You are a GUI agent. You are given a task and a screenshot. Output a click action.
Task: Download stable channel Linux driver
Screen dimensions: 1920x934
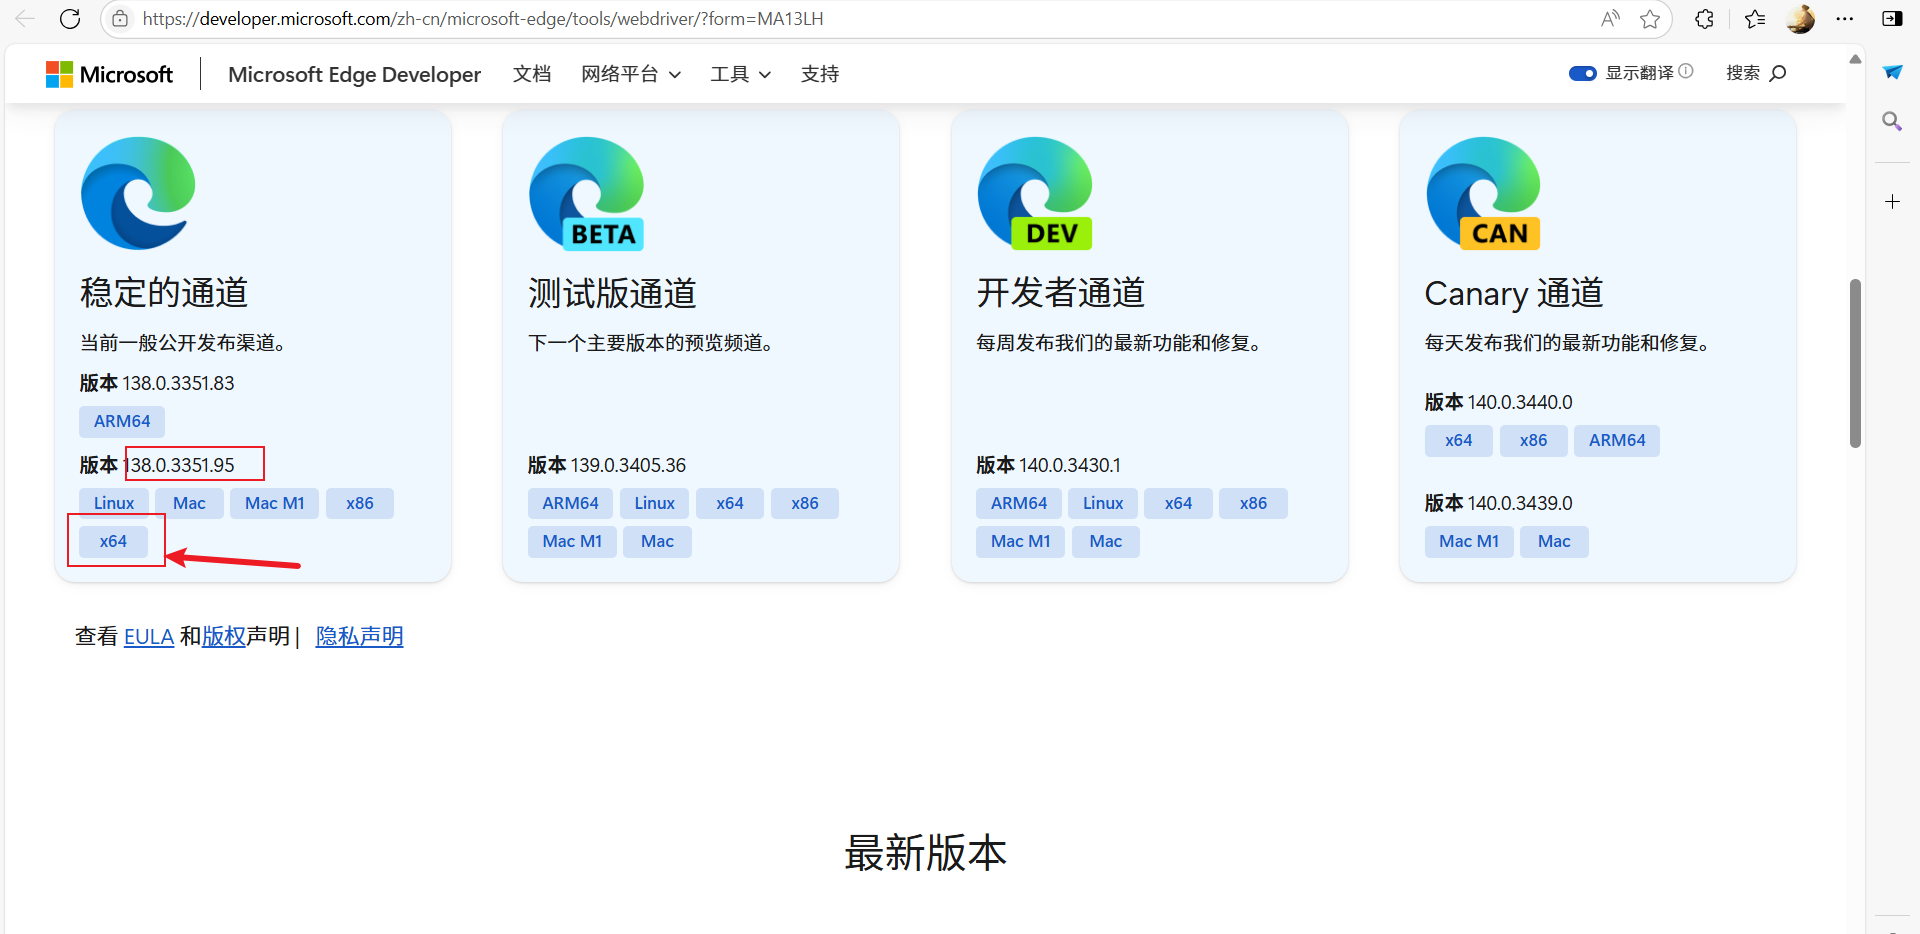pyautogui.click(x=114, y=503)
